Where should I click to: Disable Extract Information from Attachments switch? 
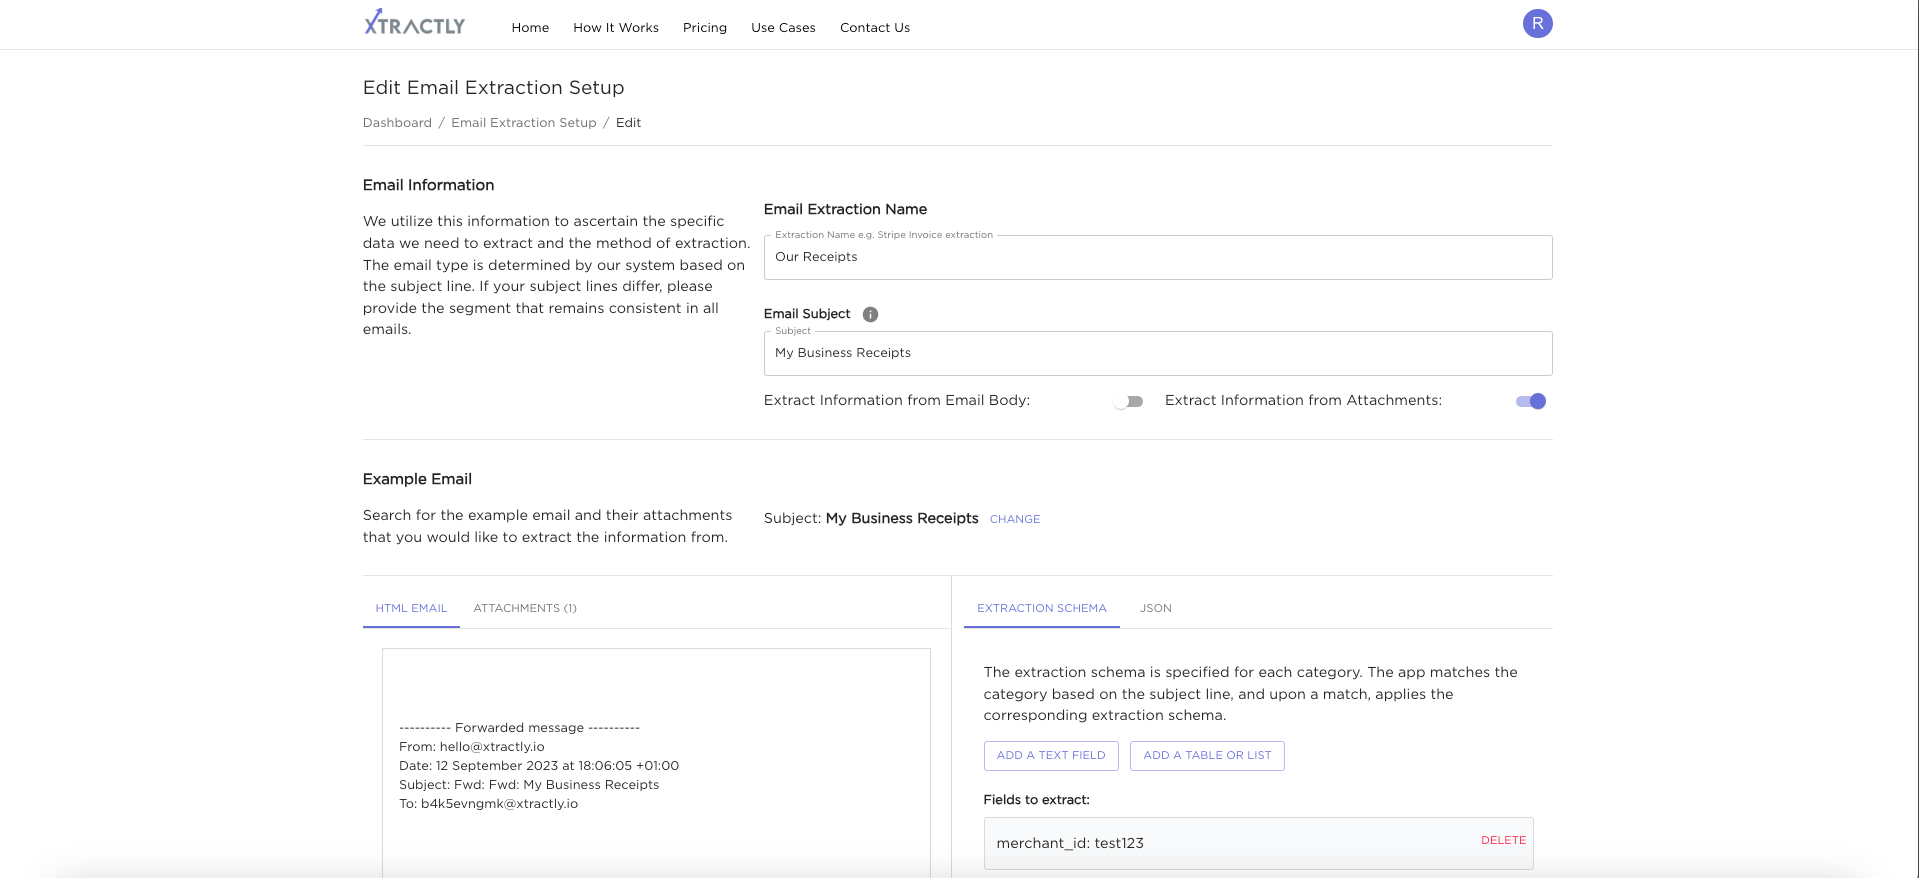pyautogui.click(x=1531, y=401)
